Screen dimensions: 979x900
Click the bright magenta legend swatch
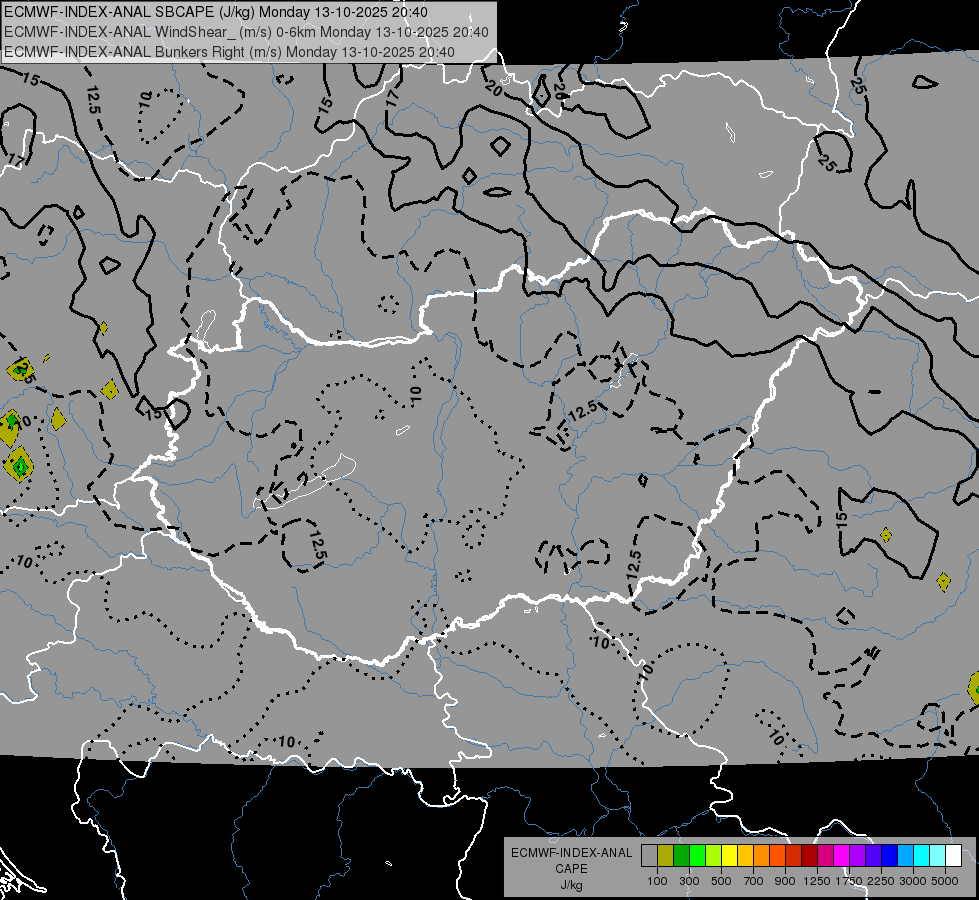point(842,856)
